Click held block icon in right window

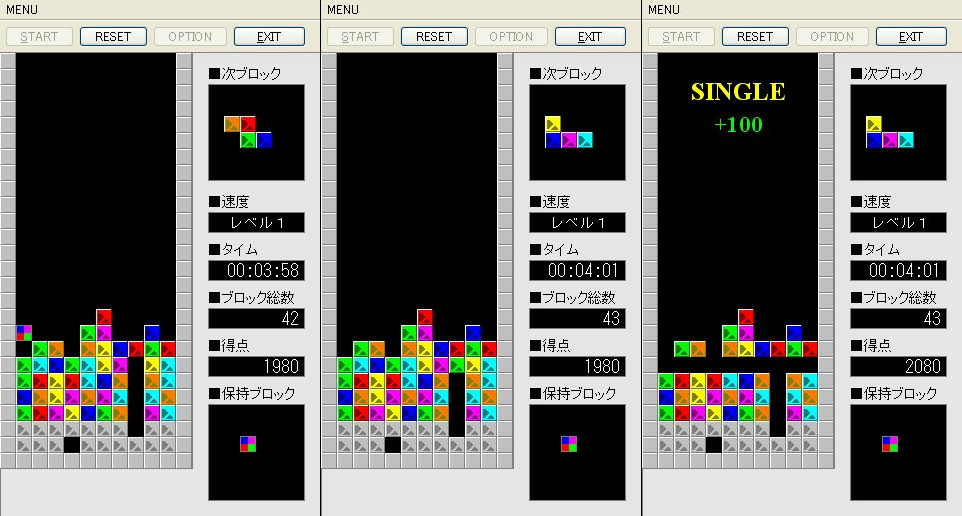coord(890,444)
